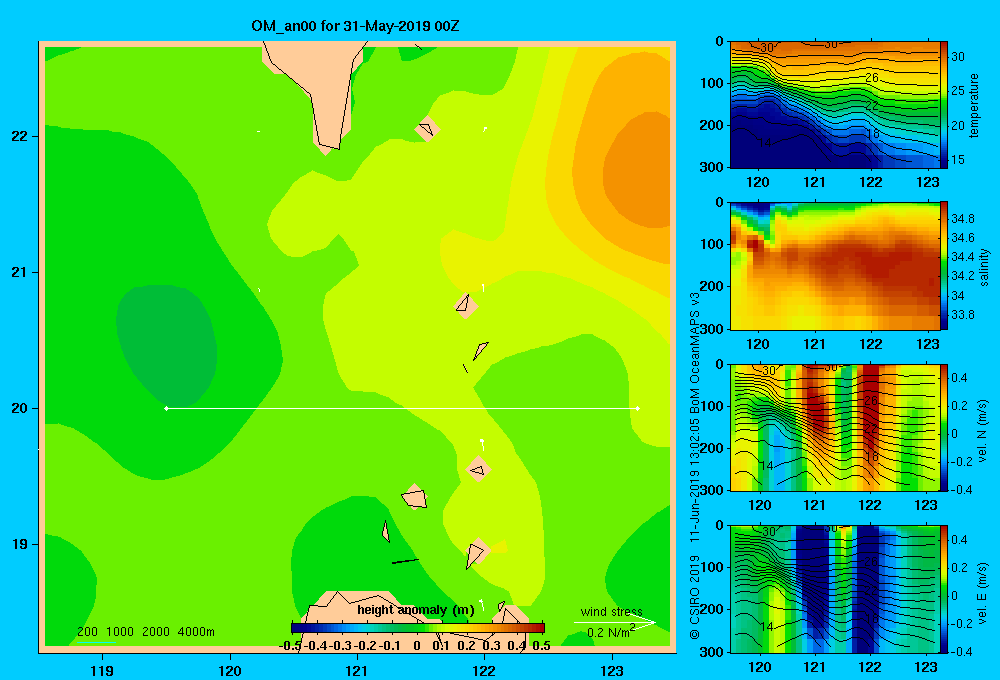The height and width of the screenshot is (680, 1000).
Task: Click the salinity color scale bar
Action: (x=944, y=266)
